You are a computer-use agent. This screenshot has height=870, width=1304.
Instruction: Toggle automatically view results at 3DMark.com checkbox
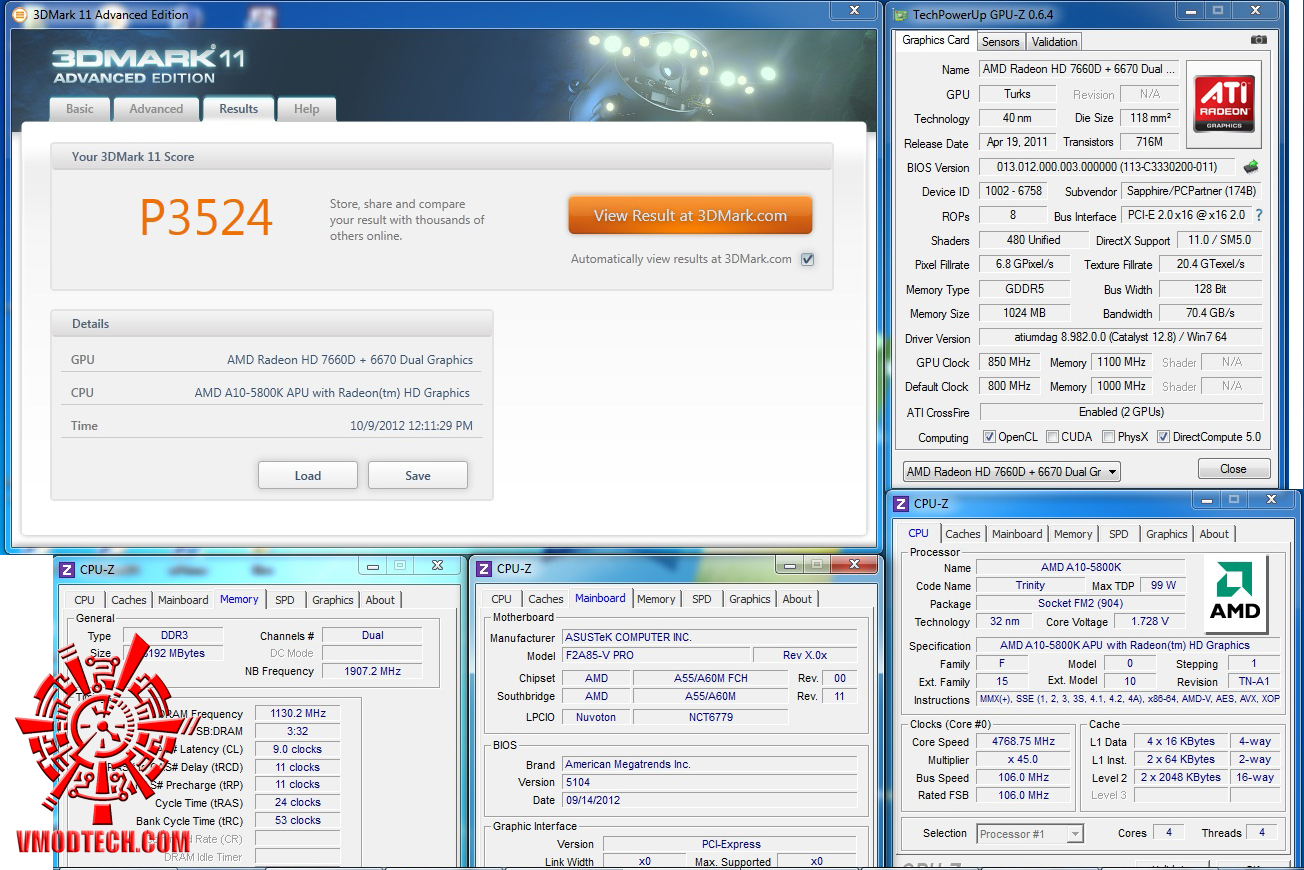(808, 259)
